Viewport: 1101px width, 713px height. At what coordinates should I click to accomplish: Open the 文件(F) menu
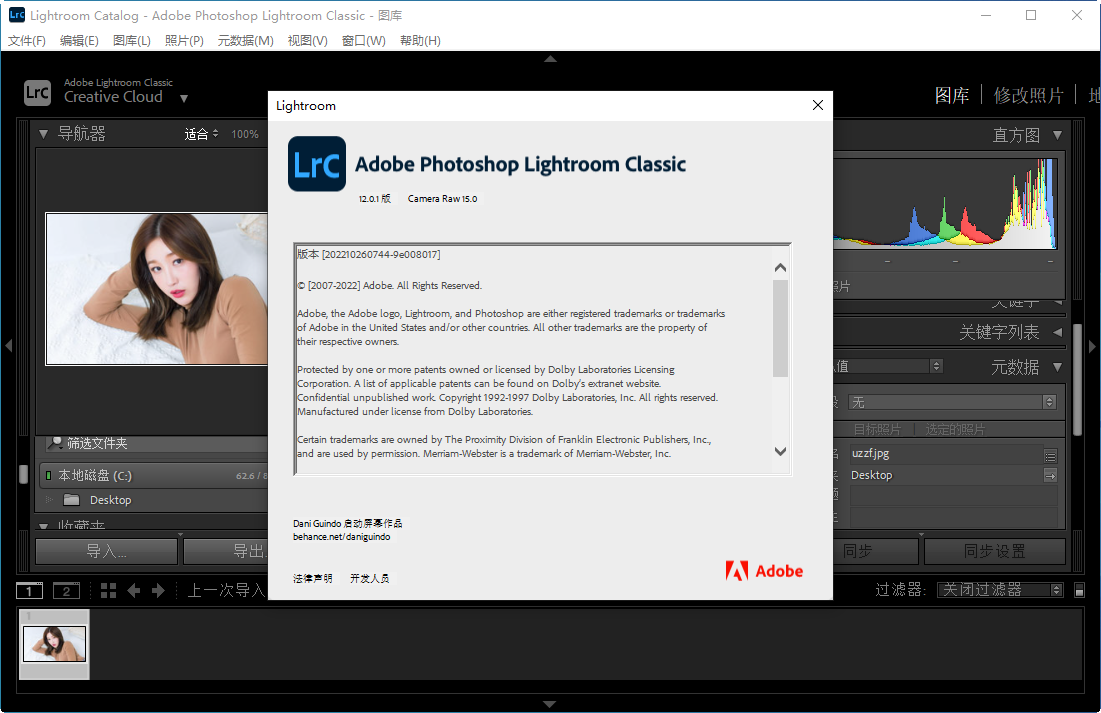(27, 41)
